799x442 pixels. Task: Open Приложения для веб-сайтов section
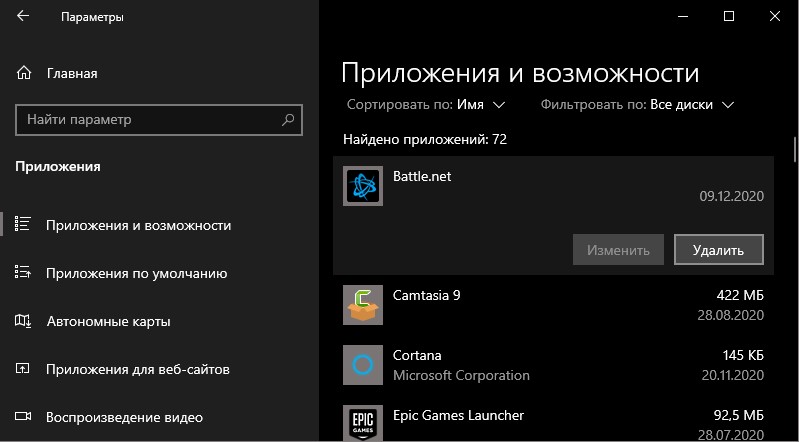138,370
